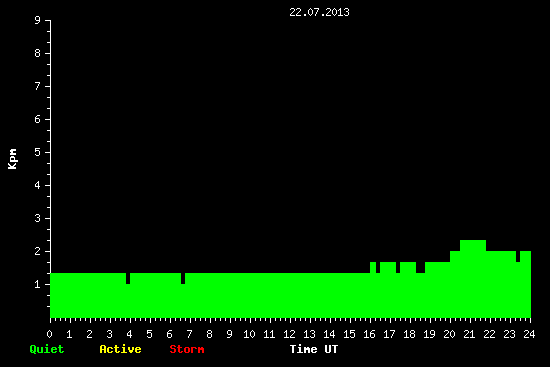Click hour 16 on the time axis
The height and width of the screenshot is (367, 550).
click(369, 334)
